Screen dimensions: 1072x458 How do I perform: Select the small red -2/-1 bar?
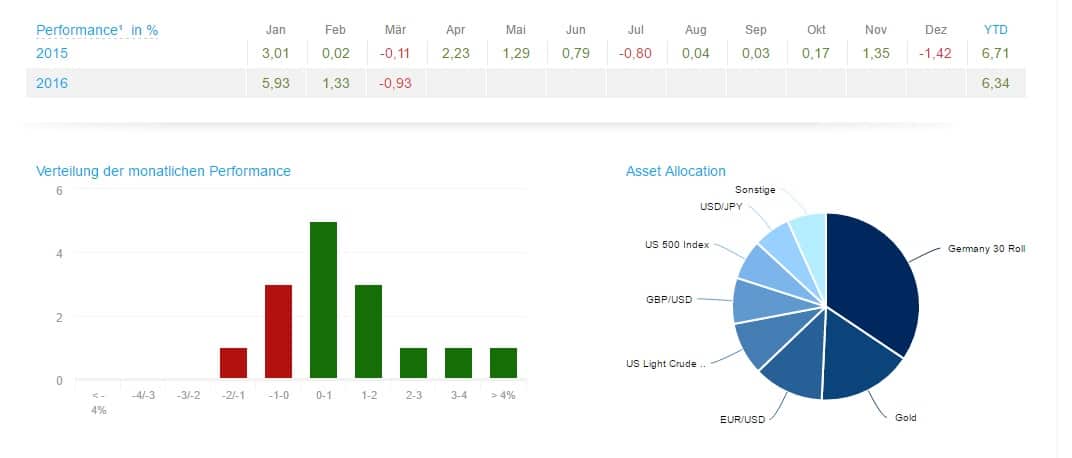(233, 364)
